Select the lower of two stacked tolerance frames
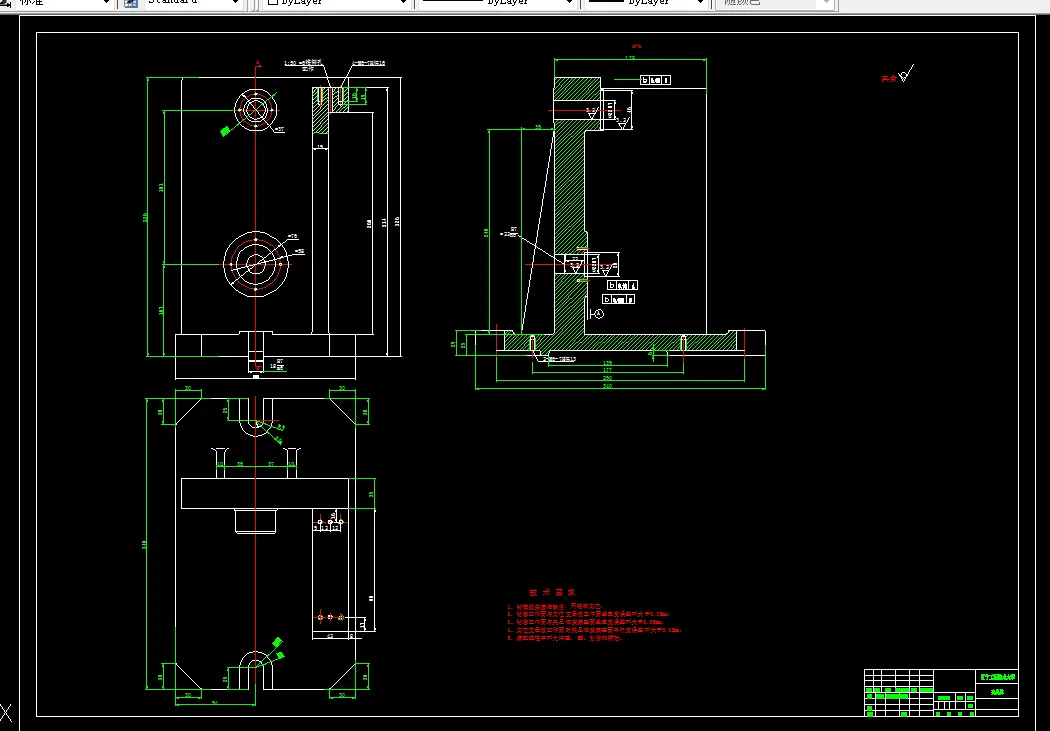The width and height of the screenshot is (1050, 731). click(x=619, y=299)
